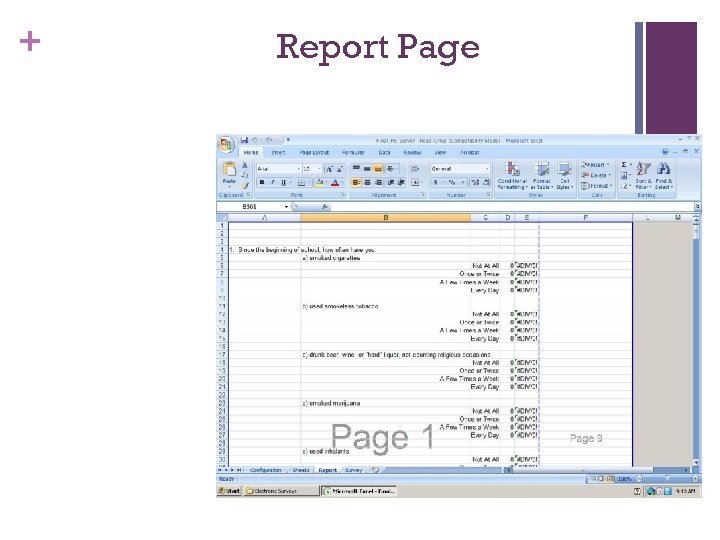Viewport: 720px width, 540px height.
Task: Insert AutoSum with the sigma icon
Action: pos(624,165)
